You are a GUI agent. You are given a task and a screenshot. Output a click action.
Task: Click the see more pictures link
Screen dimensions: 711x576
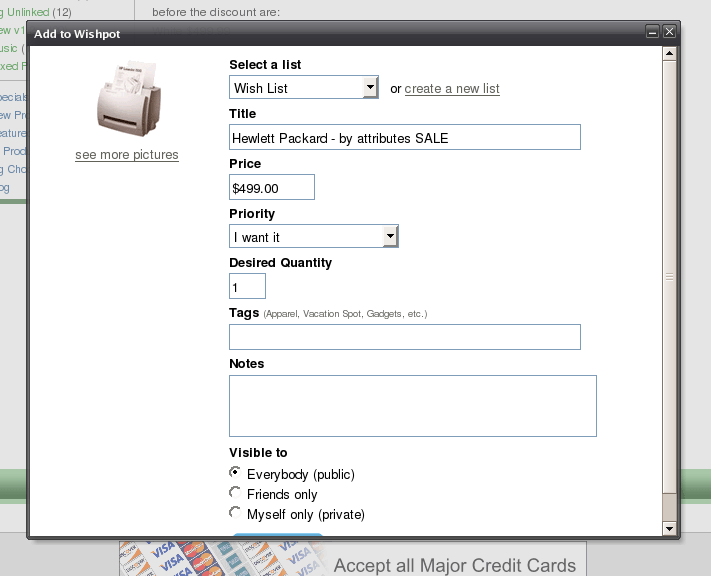pos(127,155)
